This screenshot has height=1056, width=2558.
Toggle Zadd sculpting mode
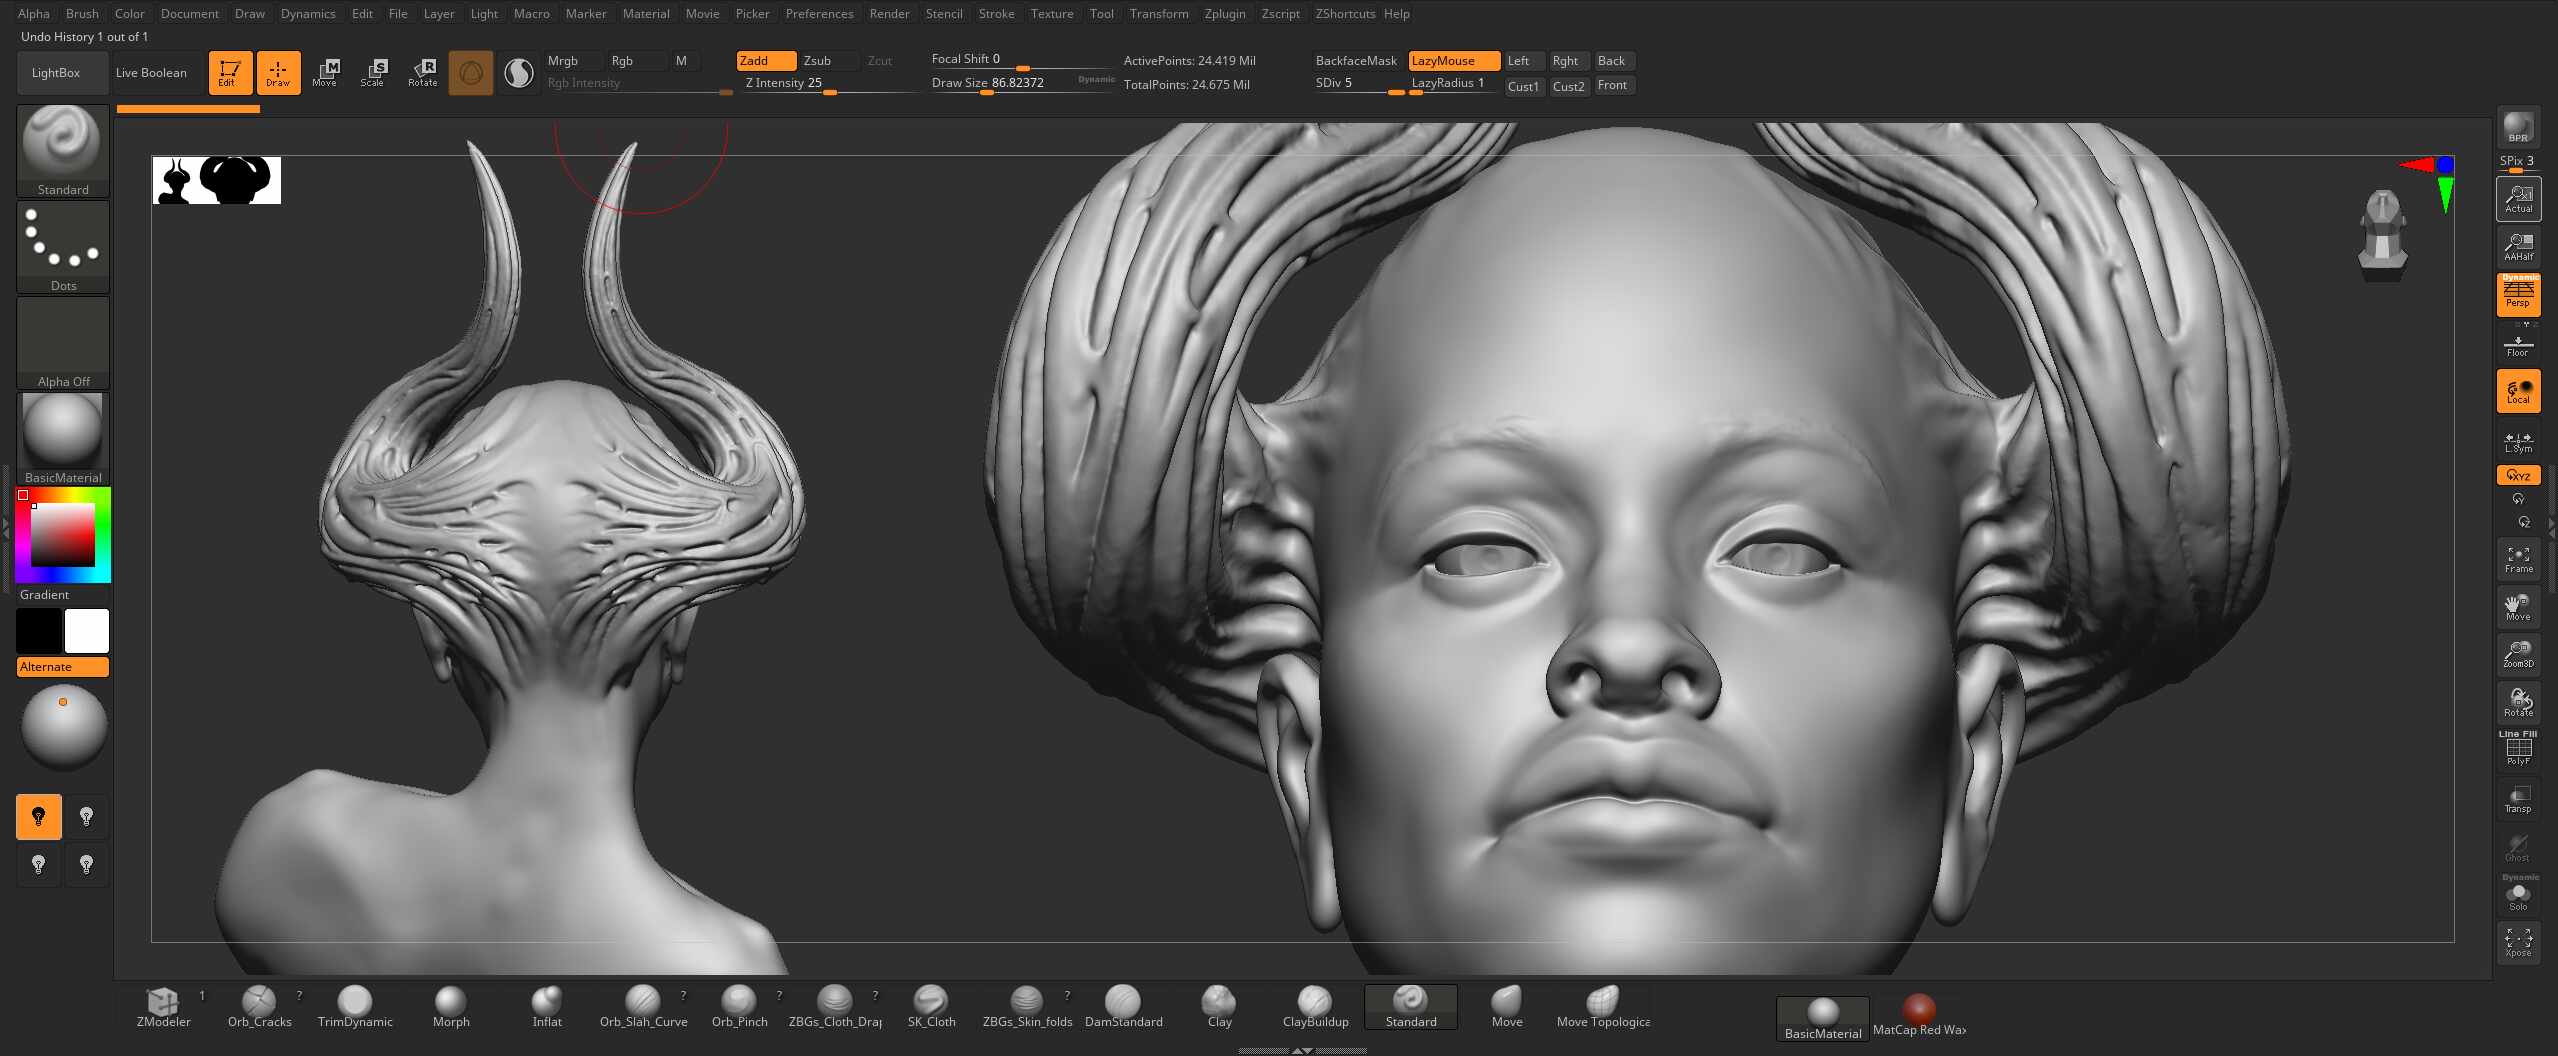pyautogui.click(x=766, y=61)
